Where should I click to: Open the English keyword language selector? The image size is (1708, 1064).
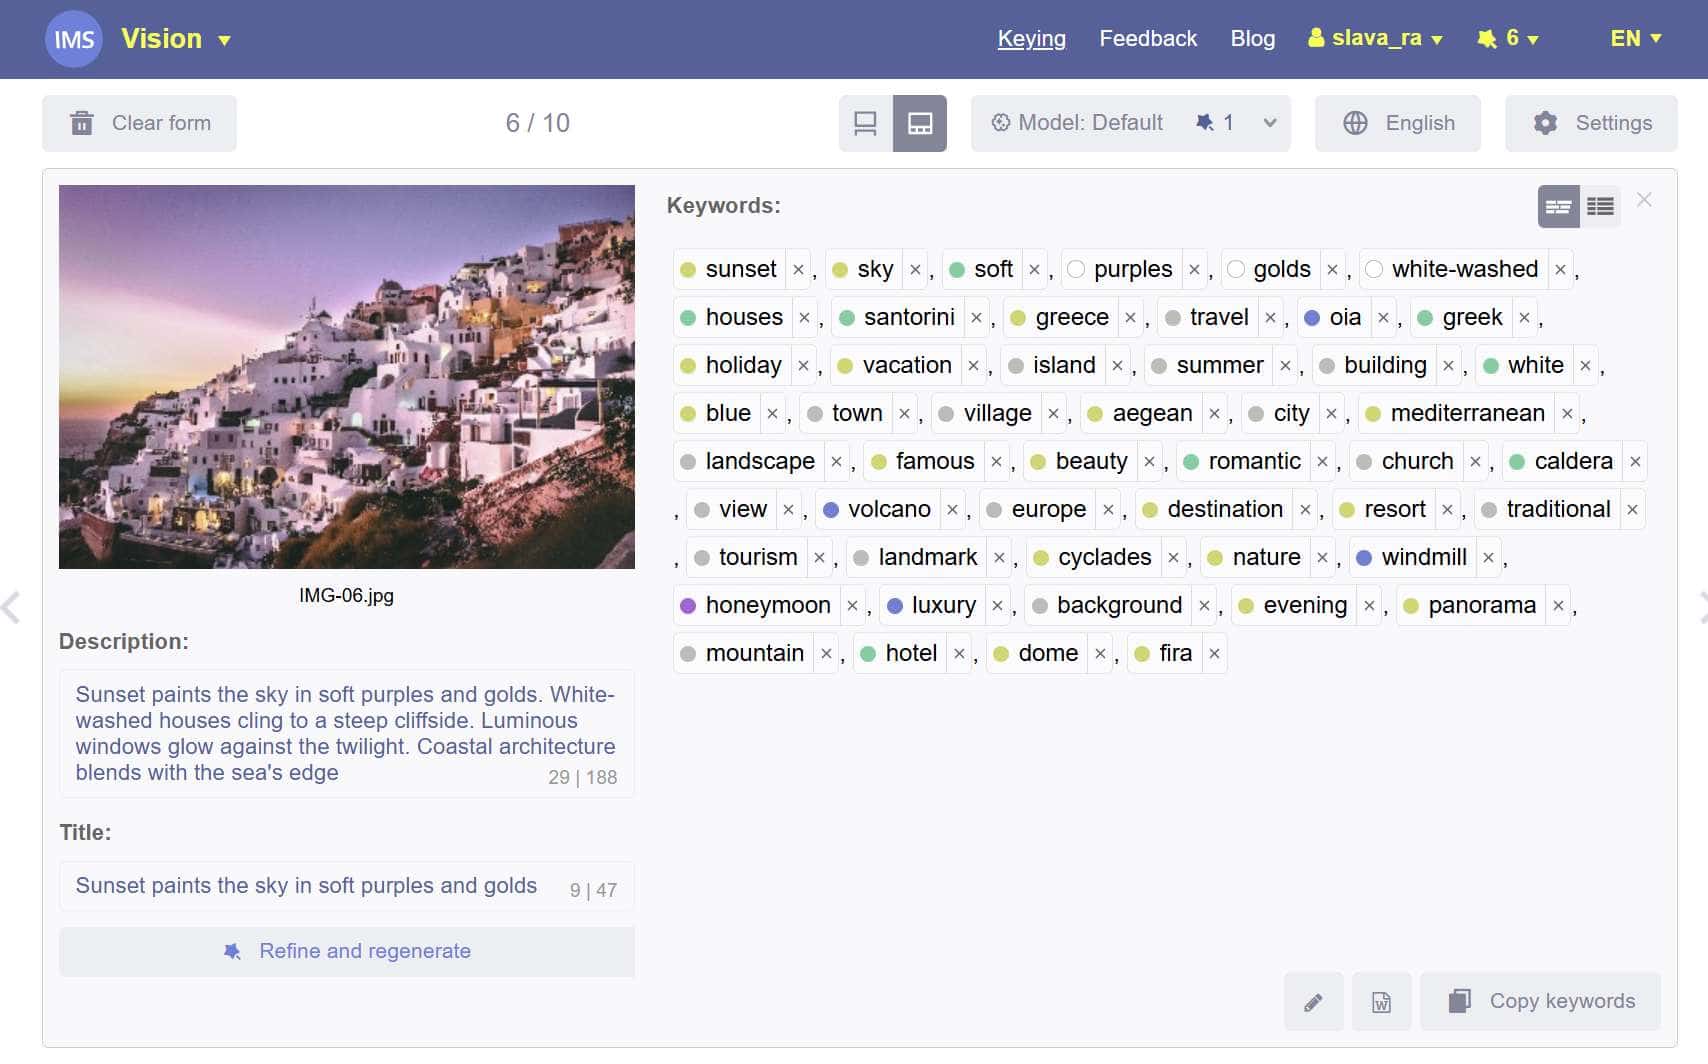1398,123
